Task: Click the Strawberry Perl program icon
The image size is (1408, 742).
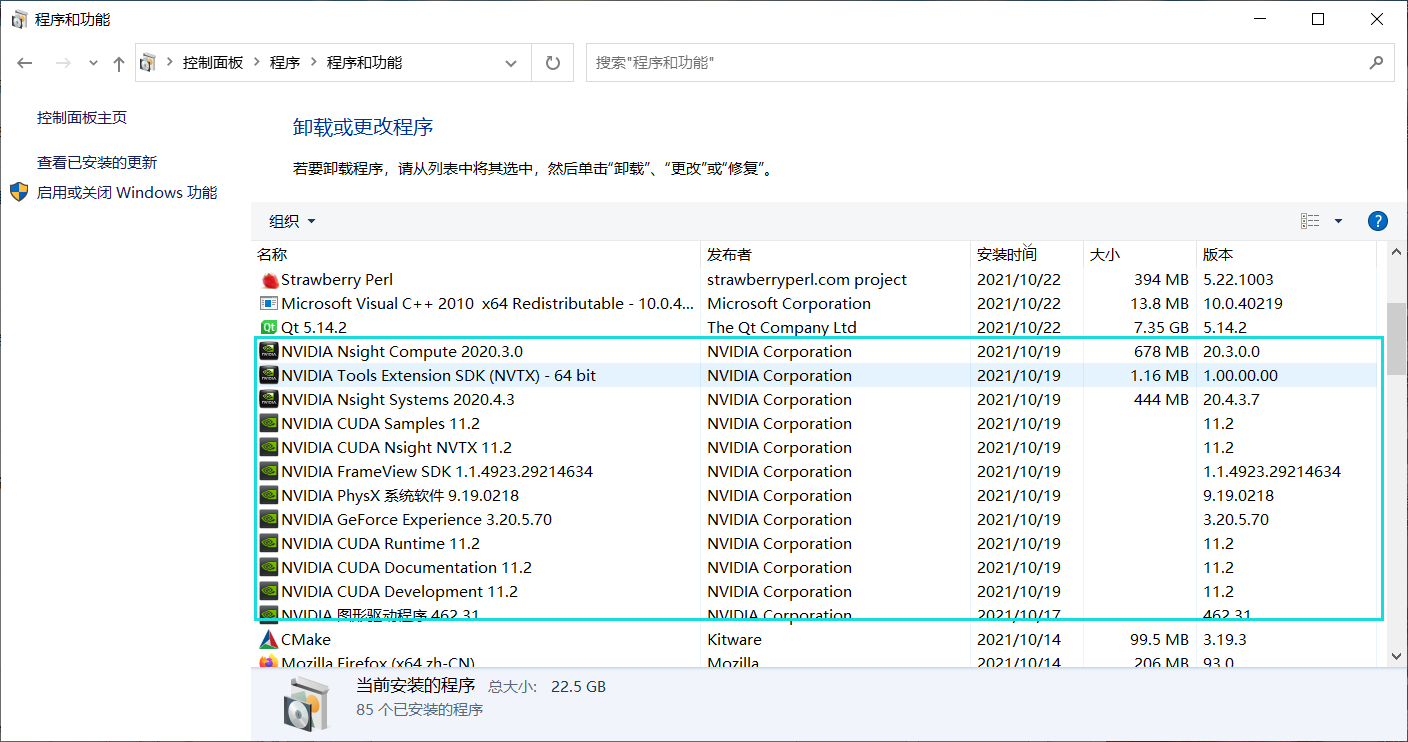Action: click(x=269, y=280)
